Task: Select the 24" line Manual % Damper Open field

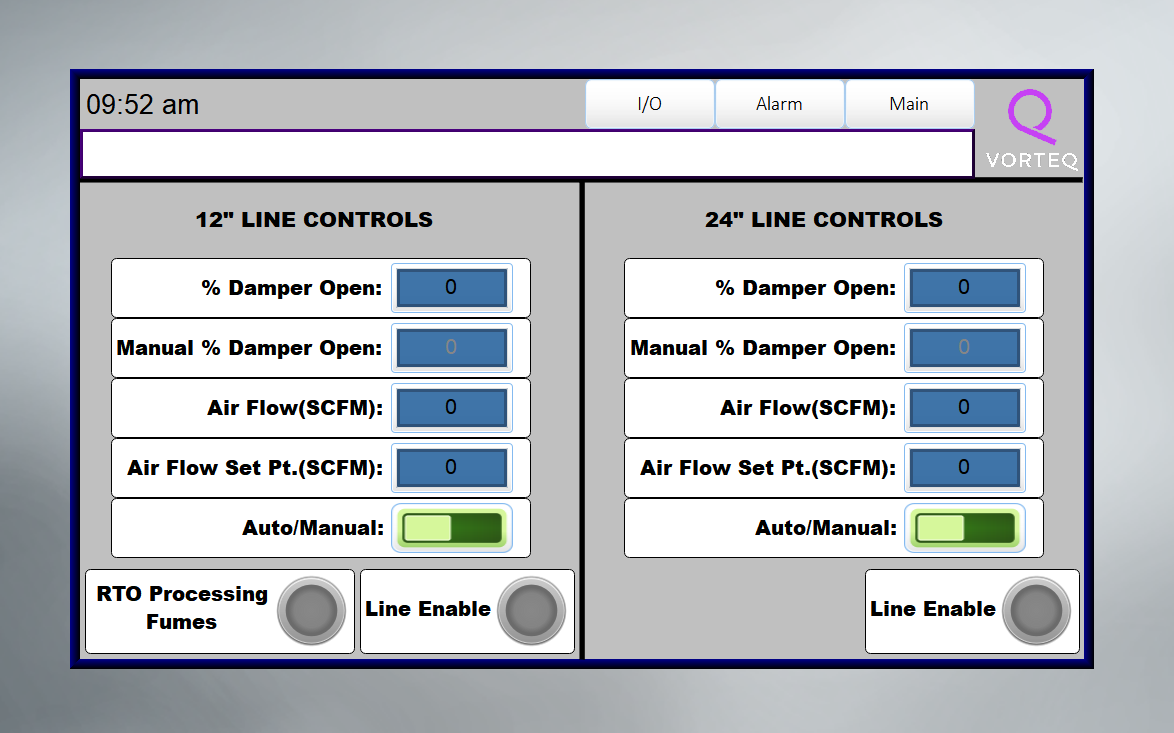Action: click(964, 348)
